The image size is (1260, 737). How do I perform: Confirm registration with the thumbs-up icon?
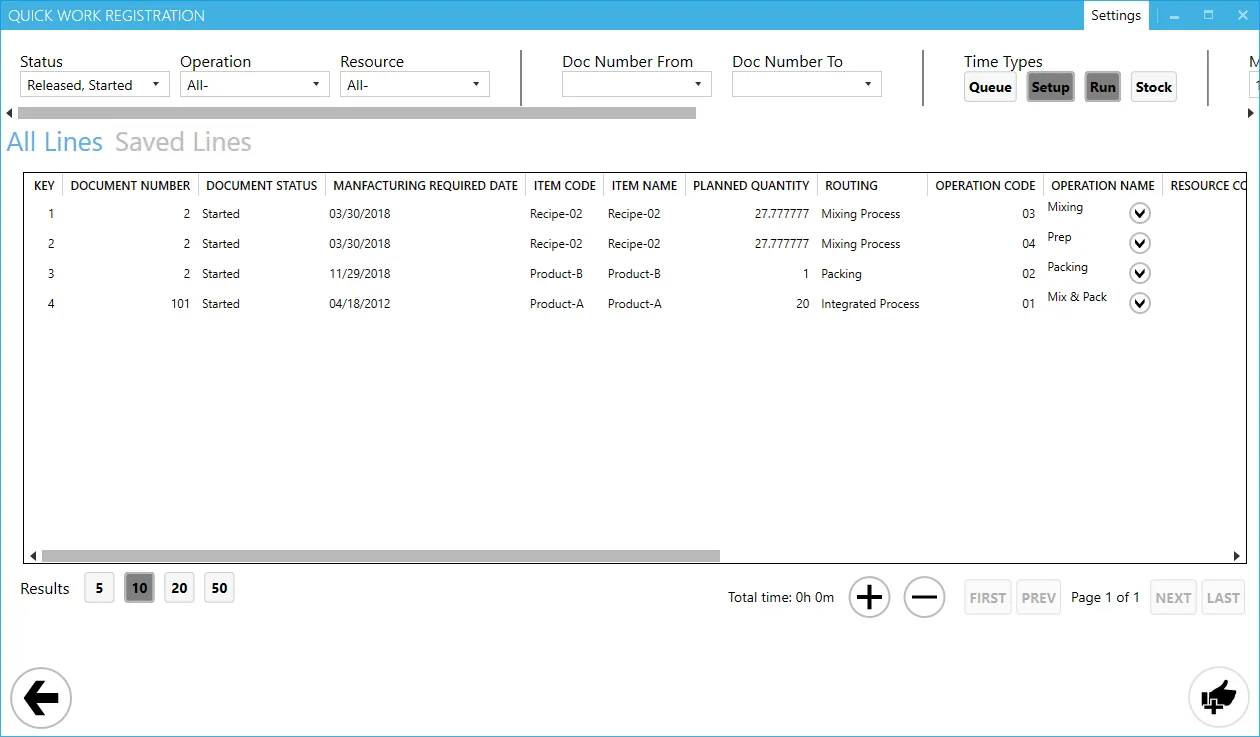coord(1218,697)
